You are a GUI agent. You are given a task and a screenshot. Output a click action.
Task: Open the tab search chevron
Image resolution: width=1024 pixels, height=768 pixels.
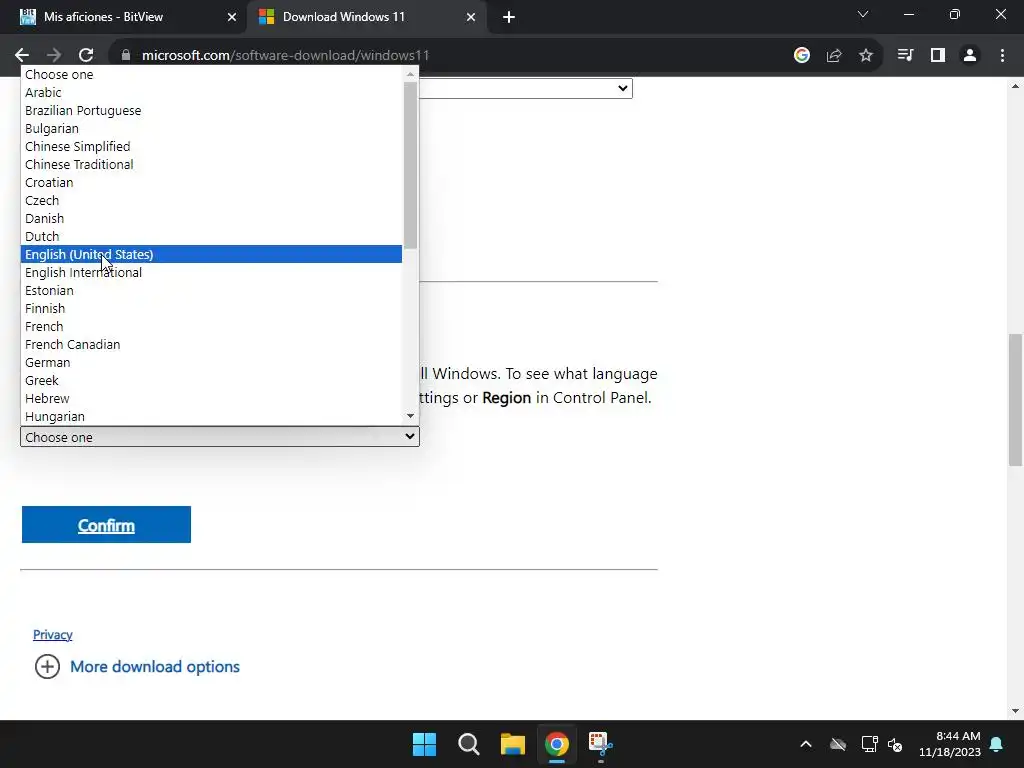point(863,14)
